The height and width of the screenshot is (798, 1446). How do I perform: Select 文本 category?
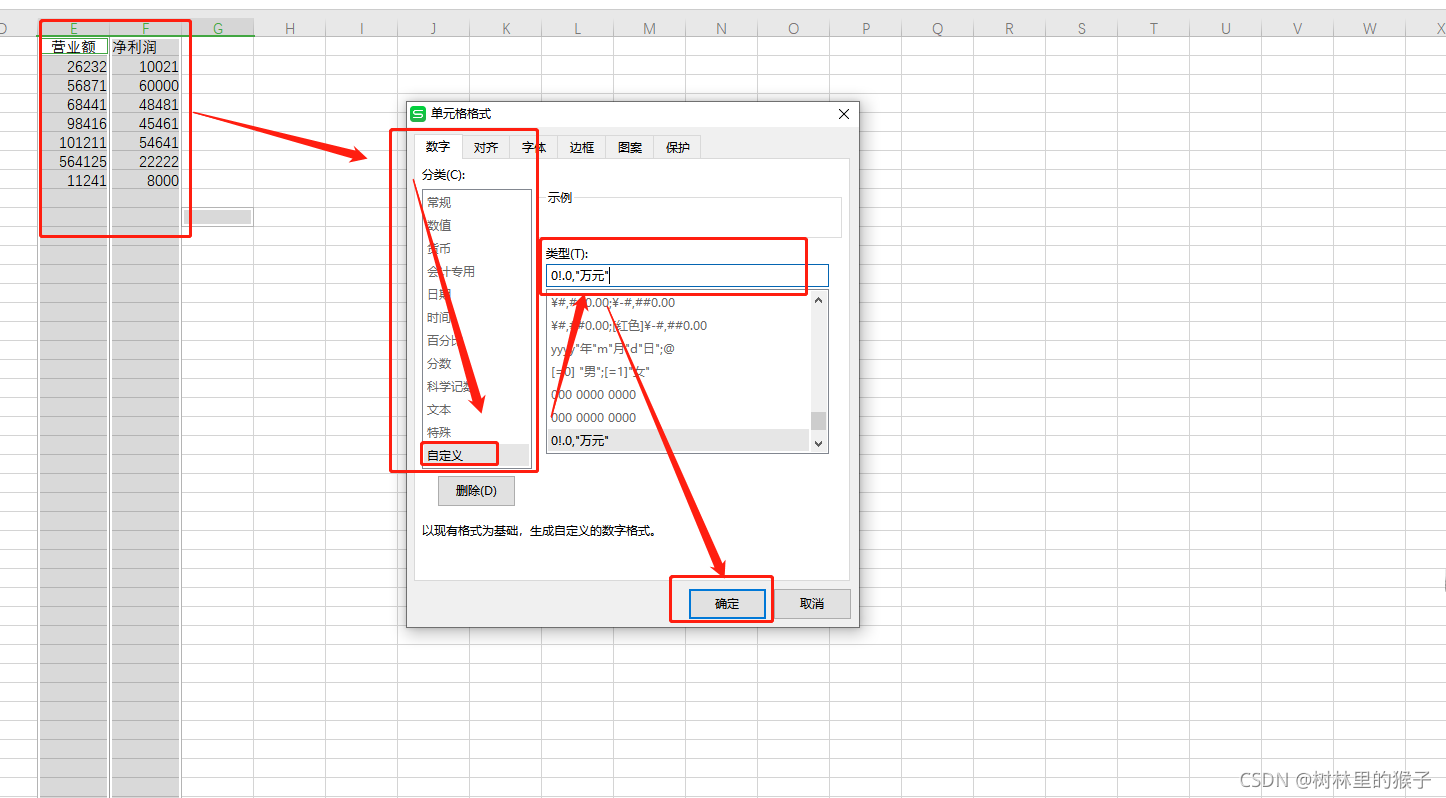[x=476, y=409]
